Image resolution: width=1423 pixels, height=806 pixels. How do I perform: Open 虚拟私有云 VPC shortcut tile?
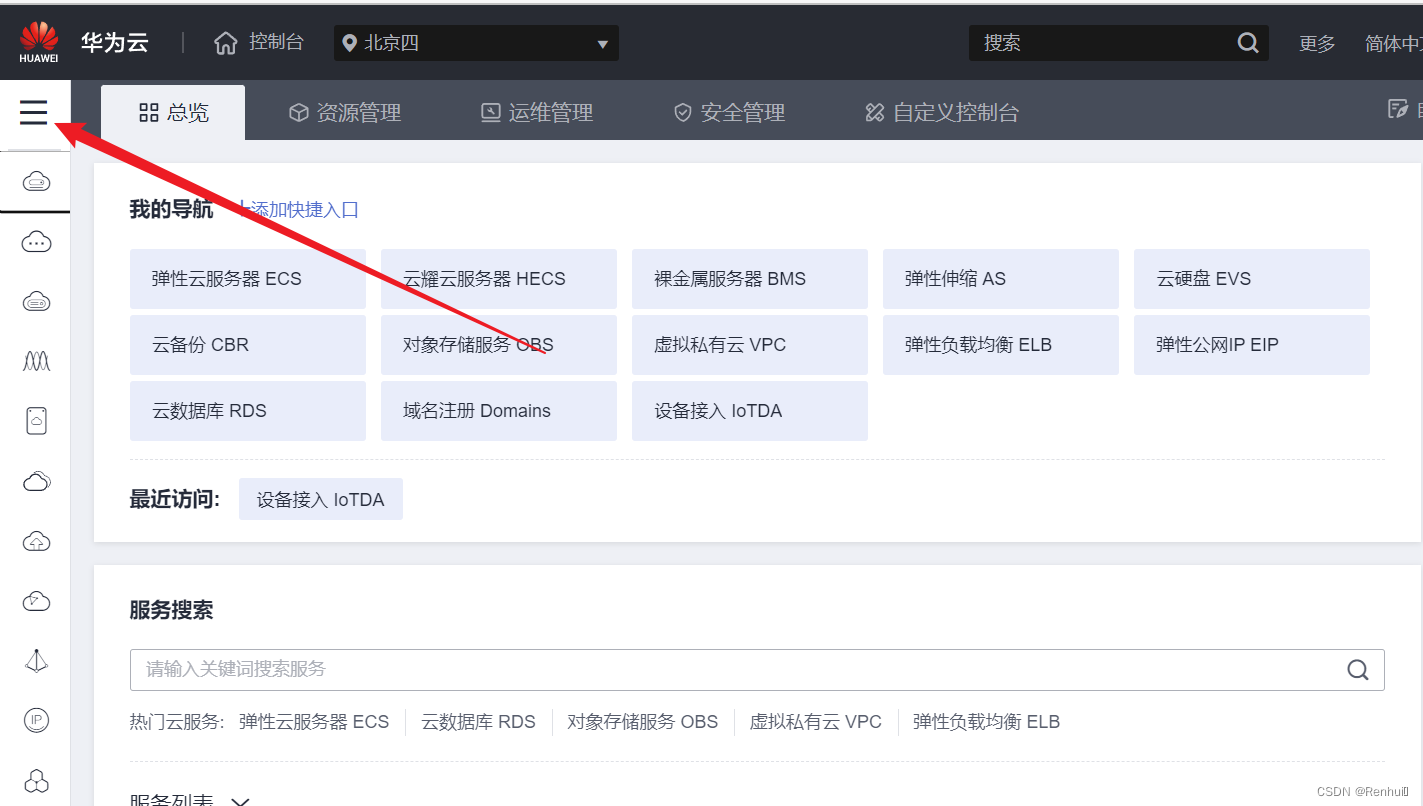[750, 345]
